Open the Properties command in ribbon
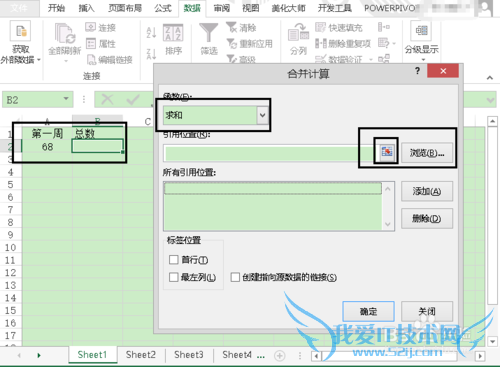The height and width of the screenshot is (367, 500). 100,44
